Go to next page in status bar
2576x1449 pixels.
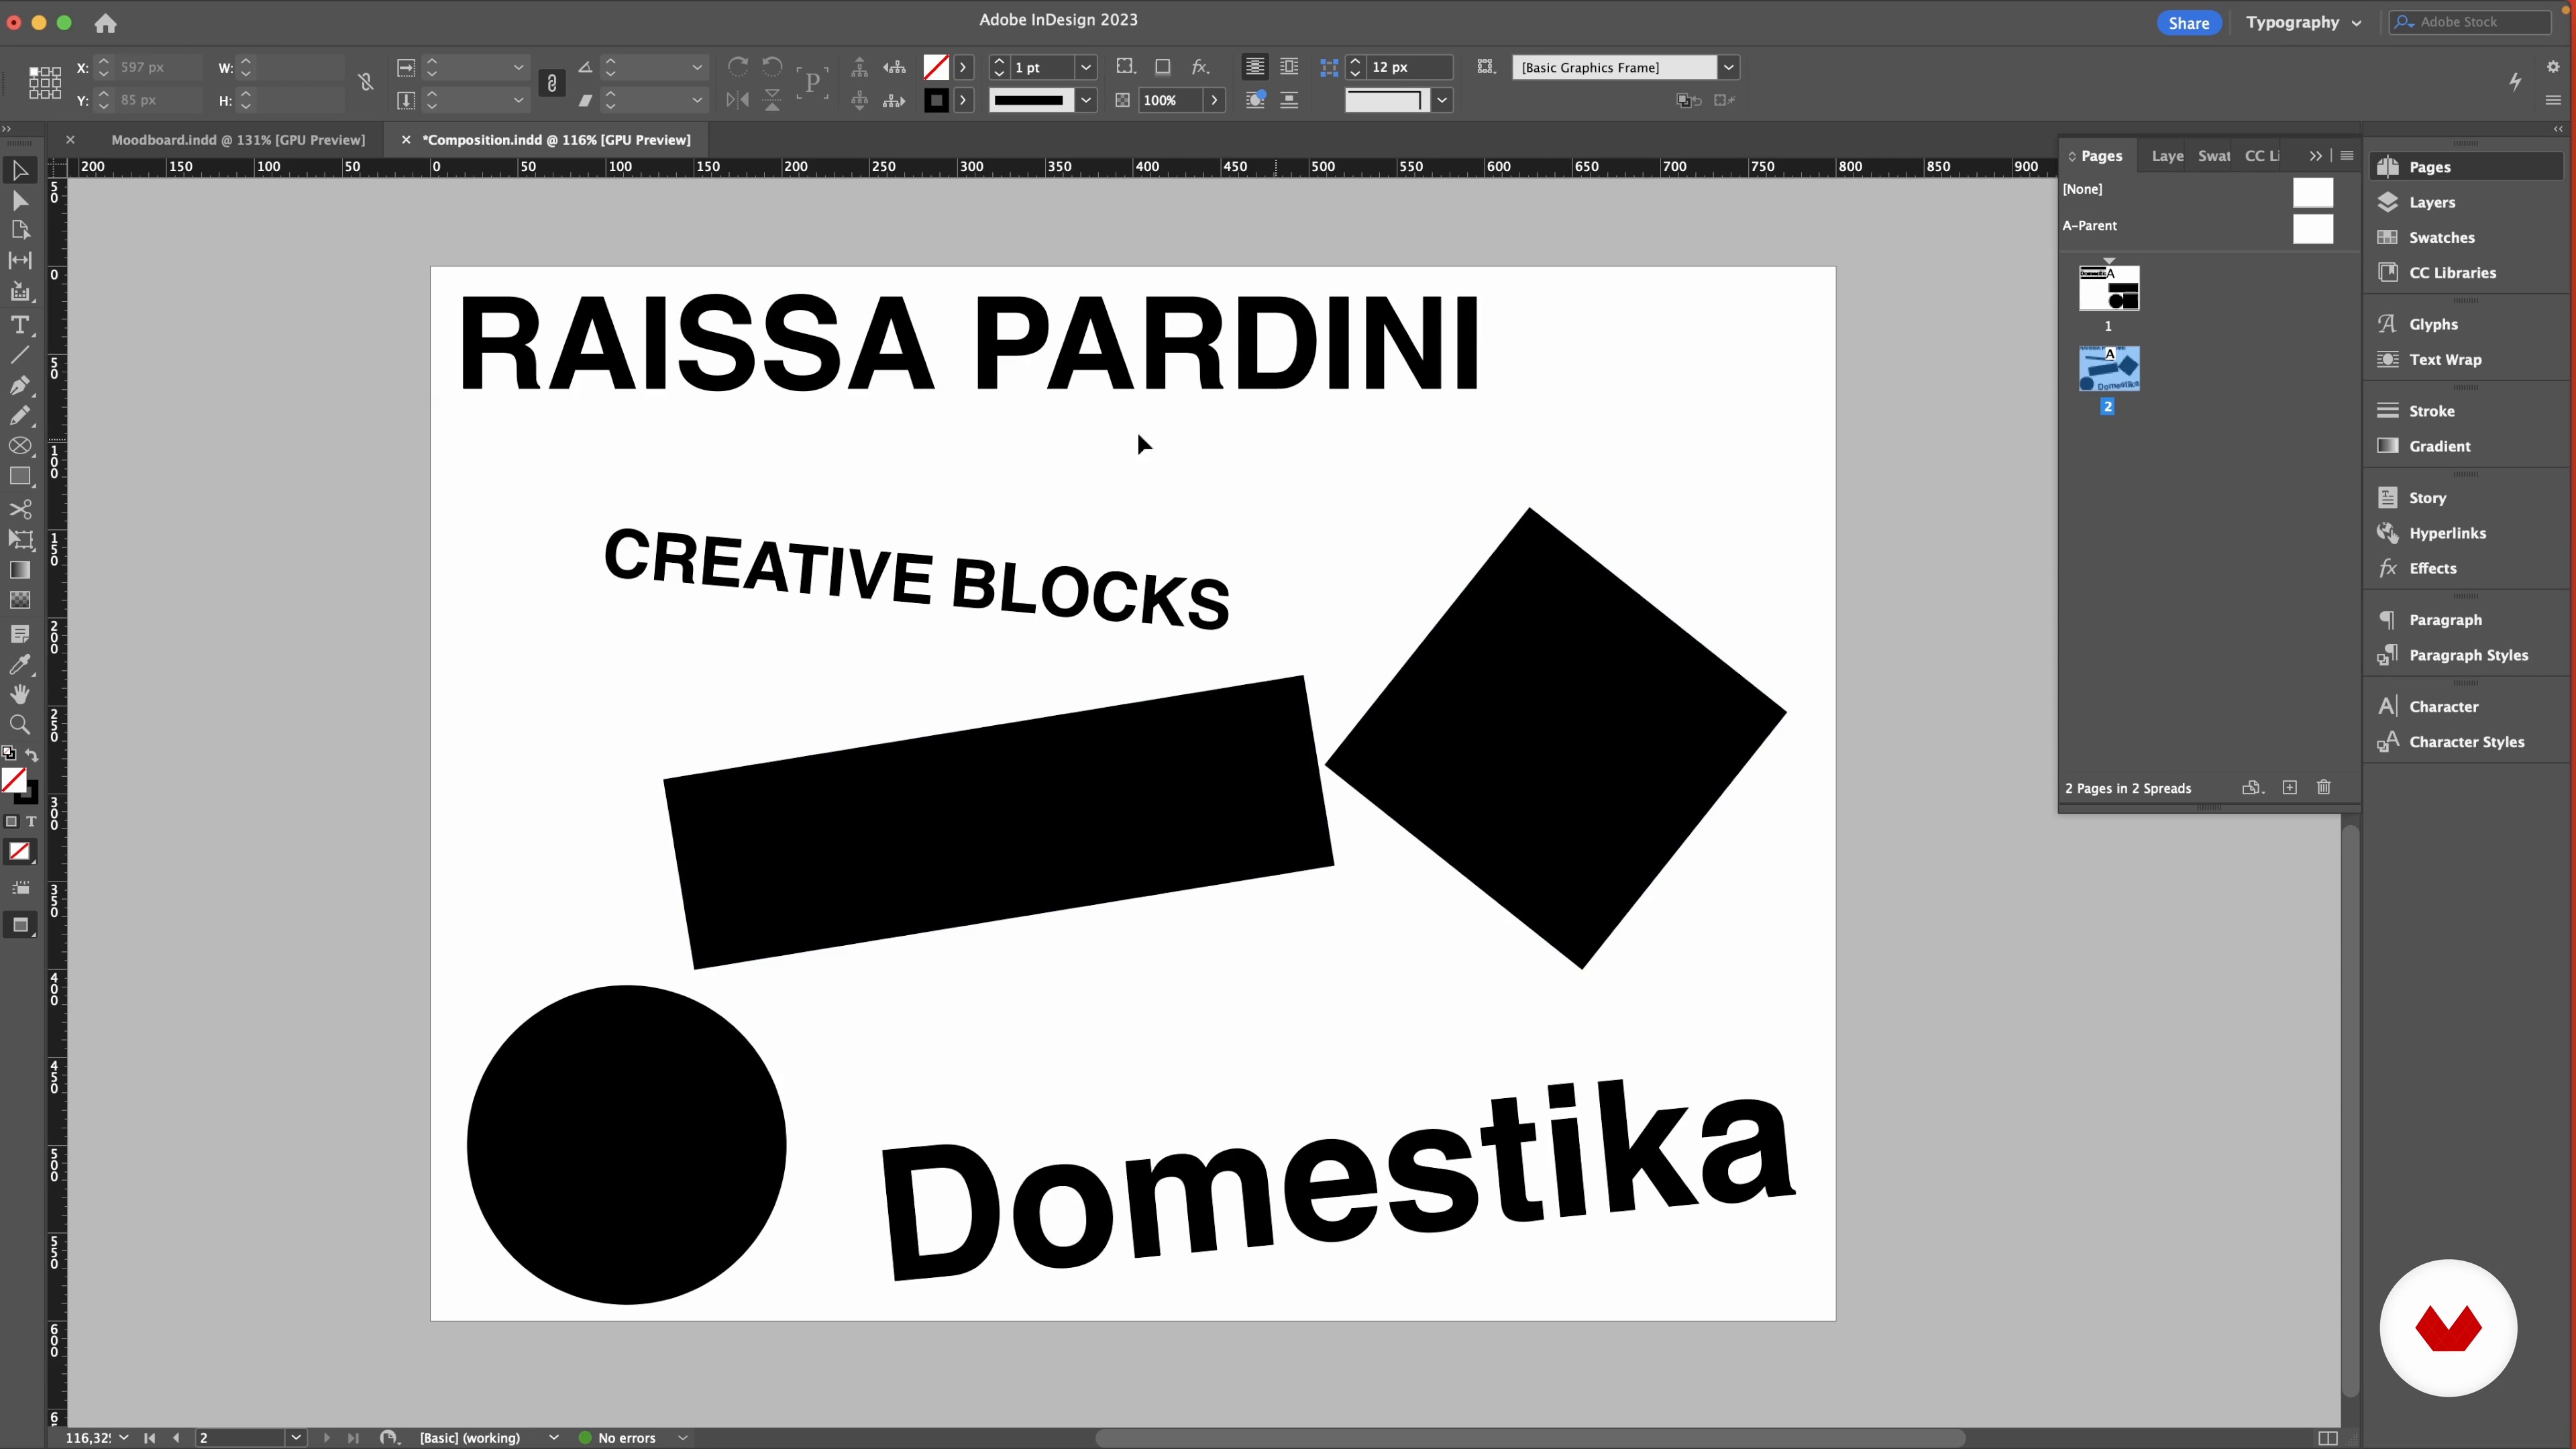[x=326, y=1437]
